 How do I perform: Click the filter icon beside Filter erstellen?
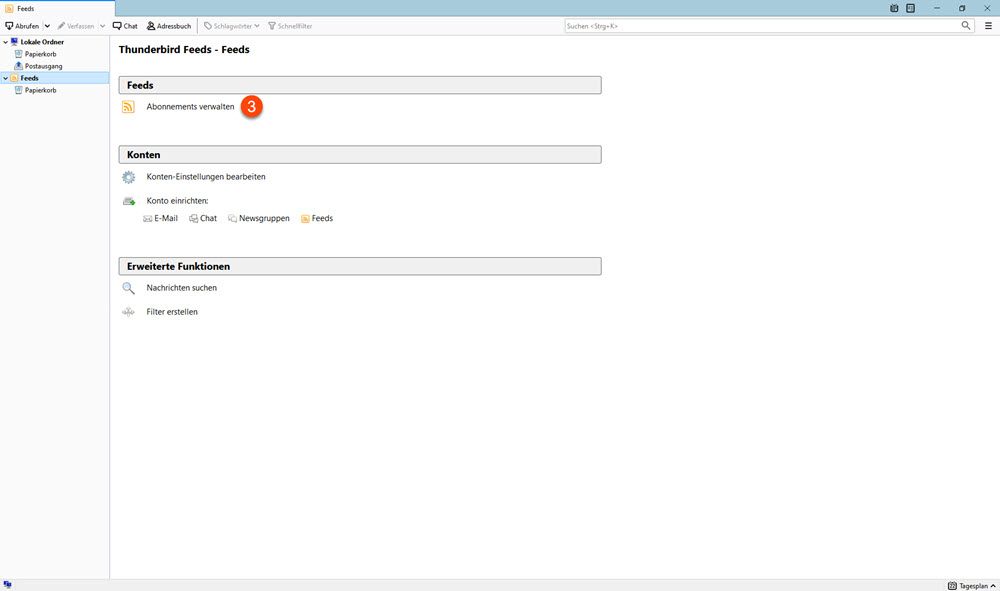point(128,312)
